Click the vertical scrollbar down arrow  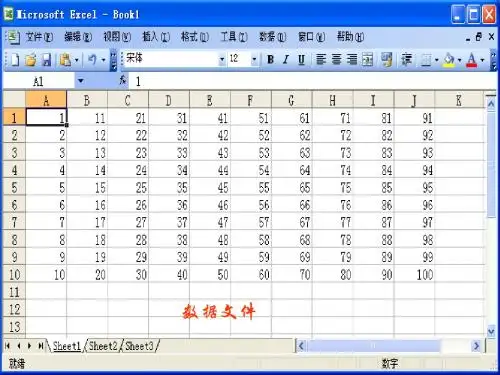click(x=491, y=331)
